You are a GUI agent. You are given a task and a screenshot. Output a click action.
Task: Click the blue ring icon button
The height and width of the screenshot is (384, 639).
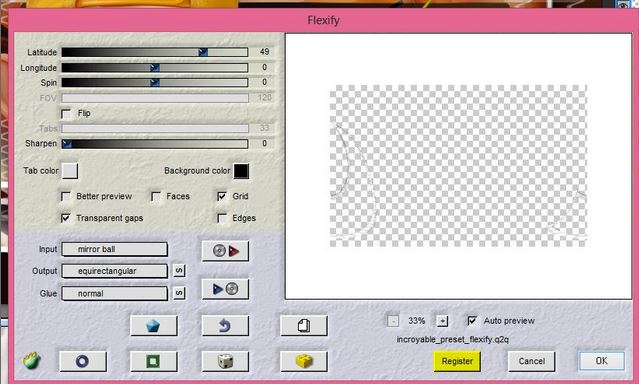tap(83, 361)
